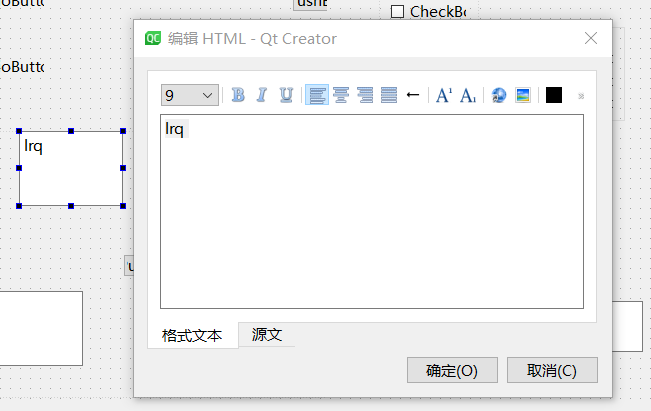The image size is (651, 411).
Task: Confirm with the 确定(O) button
Action: point(452,370)
